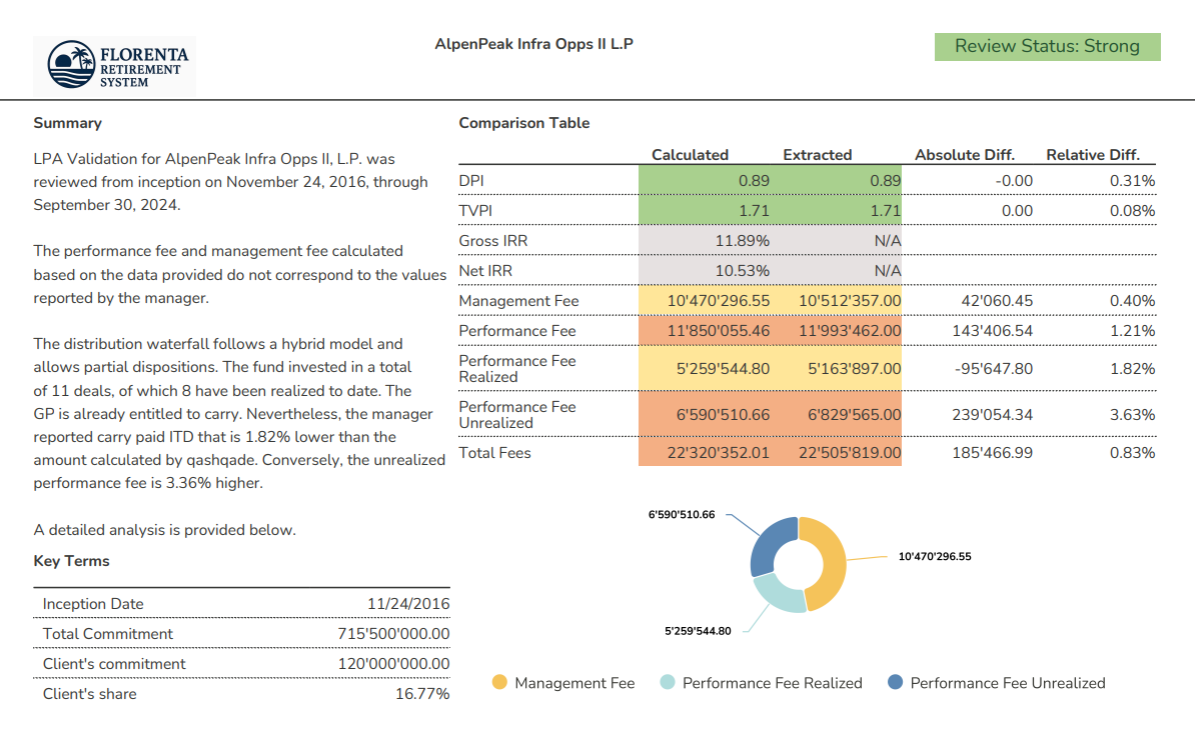Click extracted unrealized fee 6'829'565.00
The height and width of the screenshot is (733, 1195).
pos(854,415)
